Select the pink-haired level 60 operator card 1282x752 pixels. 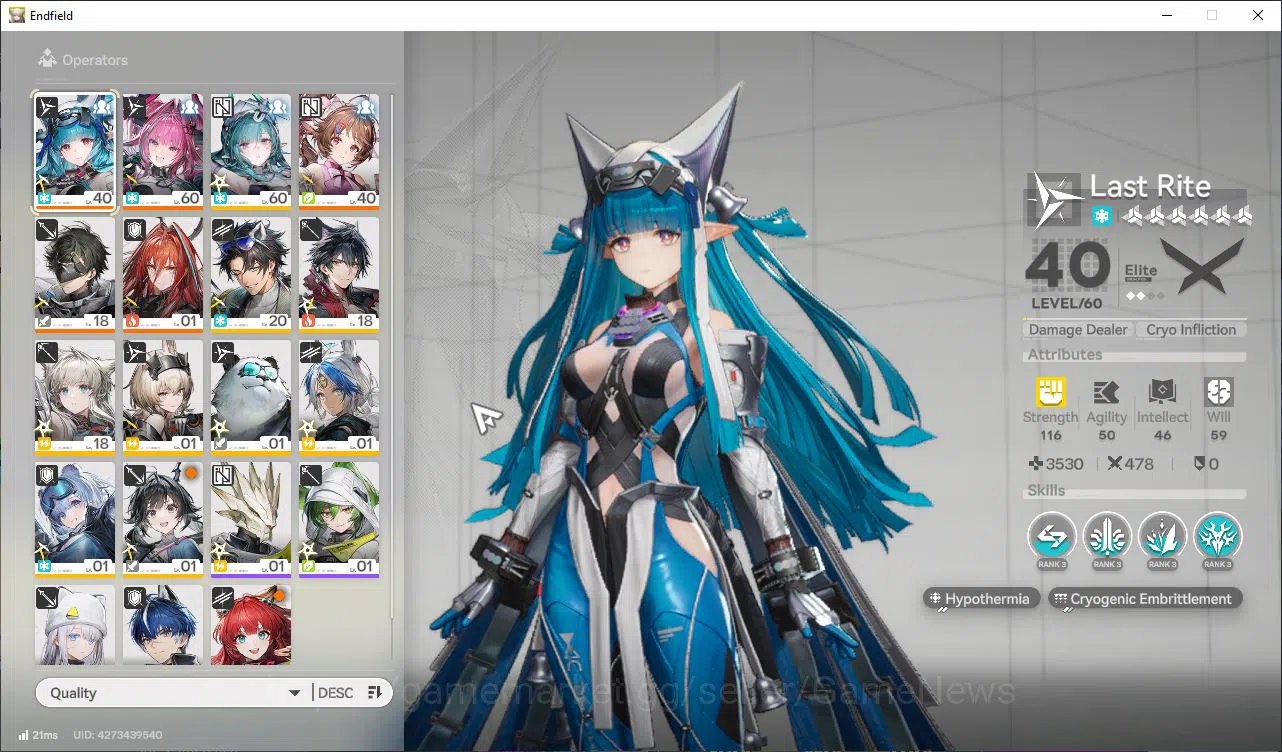163,151
